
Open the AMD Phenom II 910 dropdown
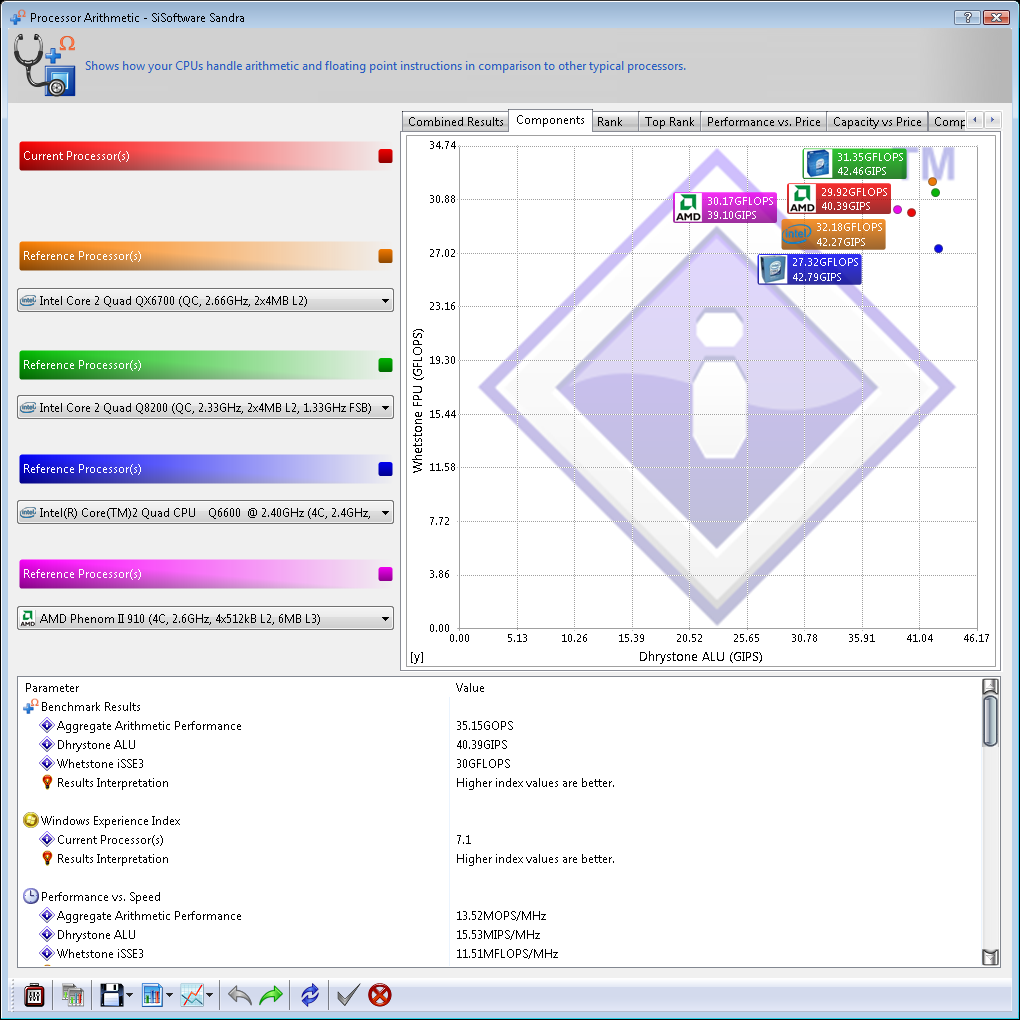click(206, 618)
